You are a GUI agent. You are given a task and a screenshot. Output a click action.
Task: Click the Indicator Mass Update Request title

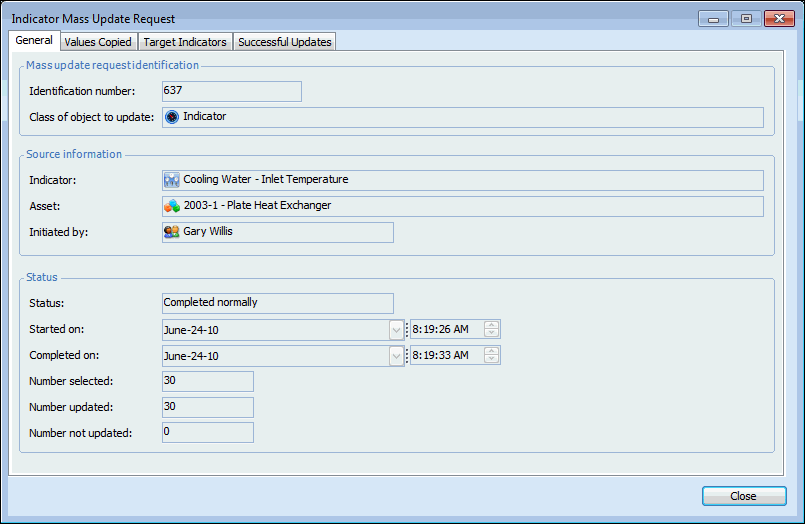click(93, 19)
